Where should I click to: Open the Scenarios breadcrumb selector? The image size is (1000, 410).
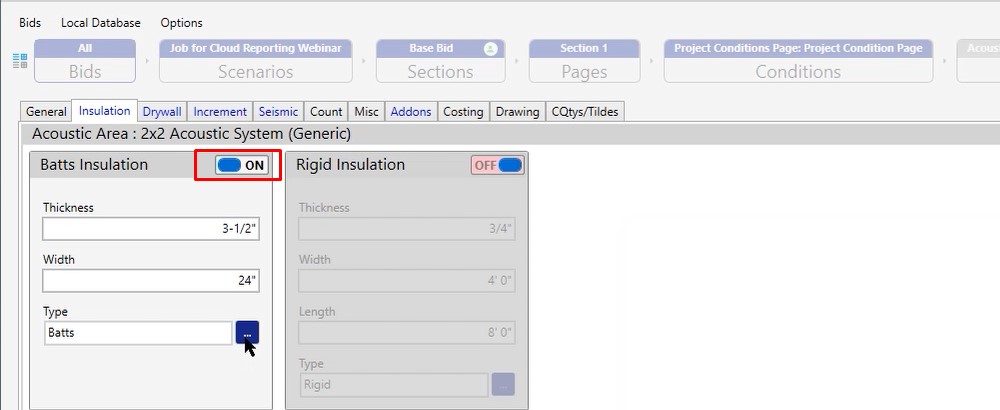click(x=256, y=61)
